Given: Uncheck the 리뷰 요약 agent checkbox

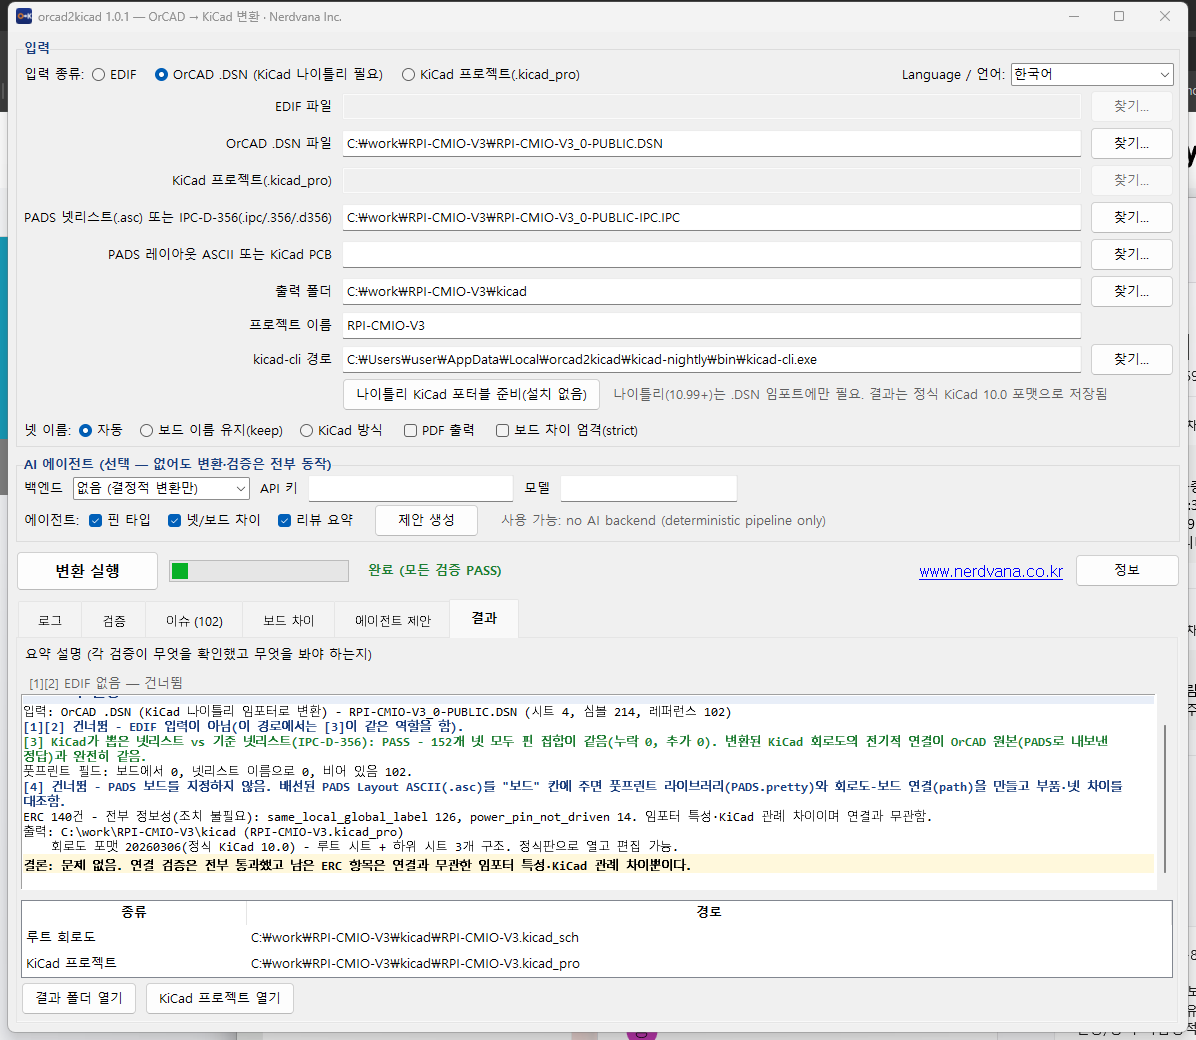Looking at the screenshot, I should click(285, 520).
